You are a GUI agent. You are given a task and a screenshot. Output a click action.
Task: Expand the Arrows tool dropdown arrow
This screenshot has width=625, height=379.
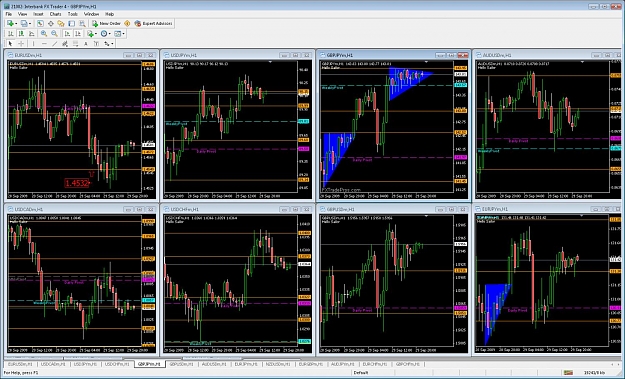click(112, 43)
